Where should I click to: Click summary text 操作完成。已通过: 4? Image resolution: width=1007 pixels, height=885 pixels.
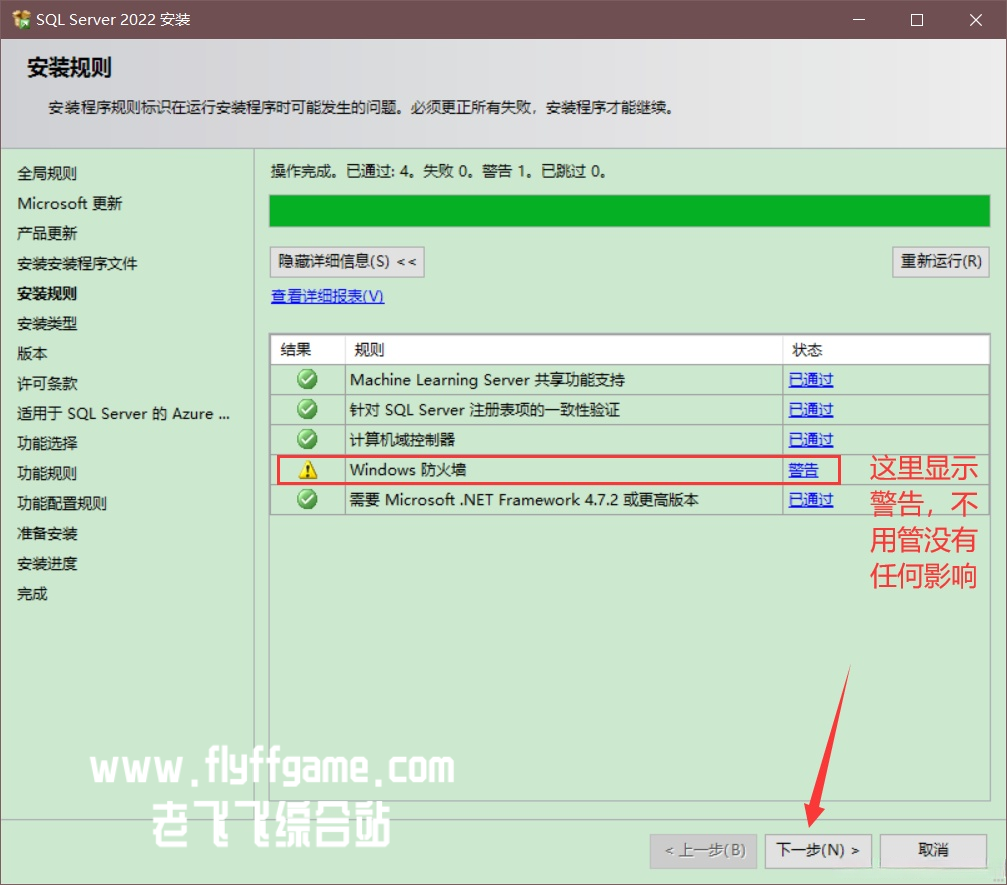coord(342,171)
